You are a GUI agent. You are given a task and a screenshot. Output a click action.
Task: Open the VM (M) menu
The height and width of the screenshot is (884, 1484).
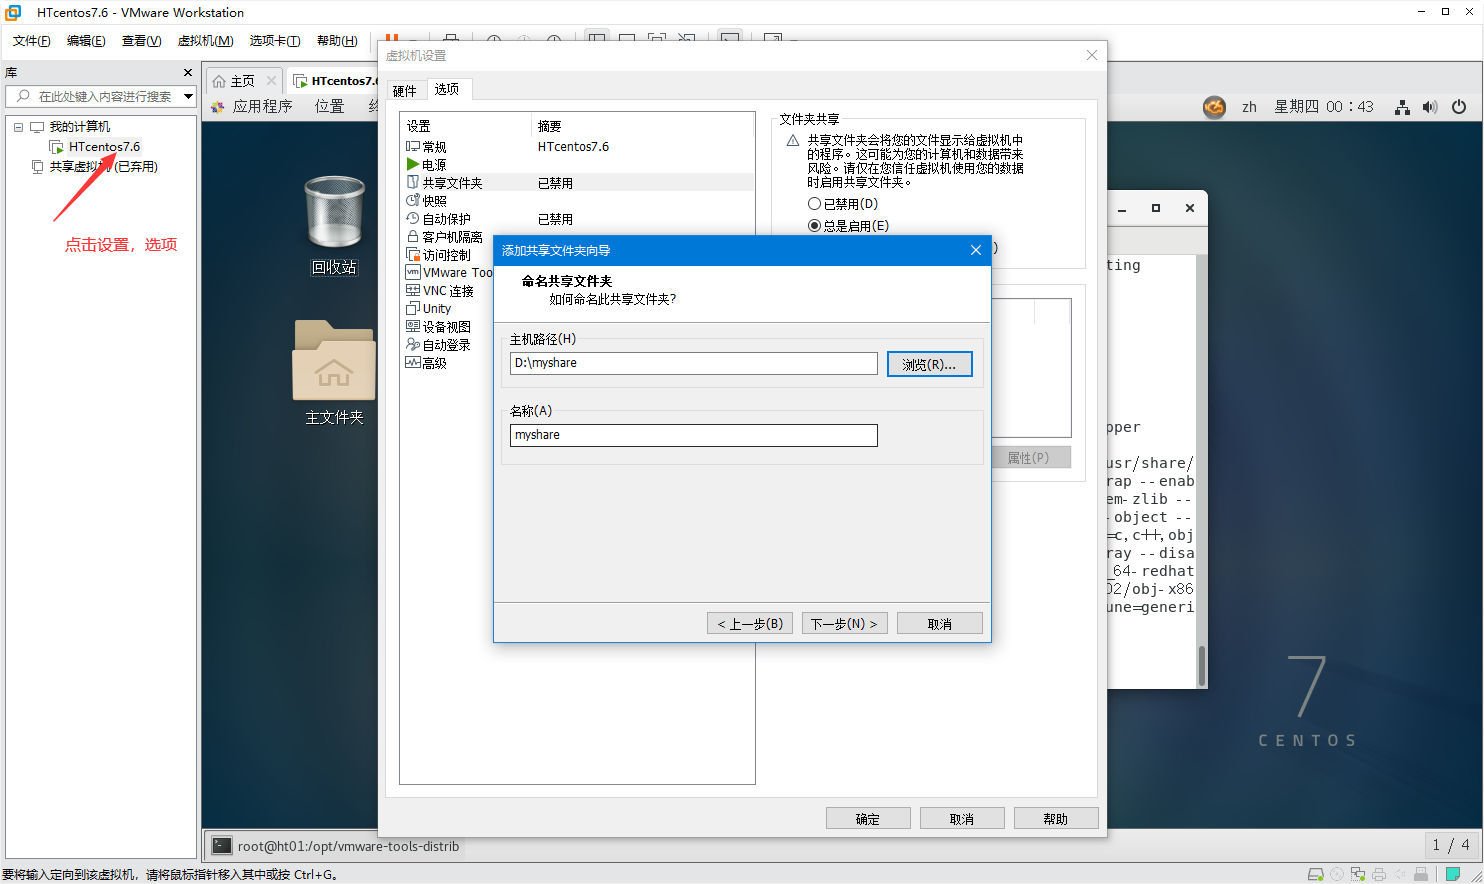205,40
